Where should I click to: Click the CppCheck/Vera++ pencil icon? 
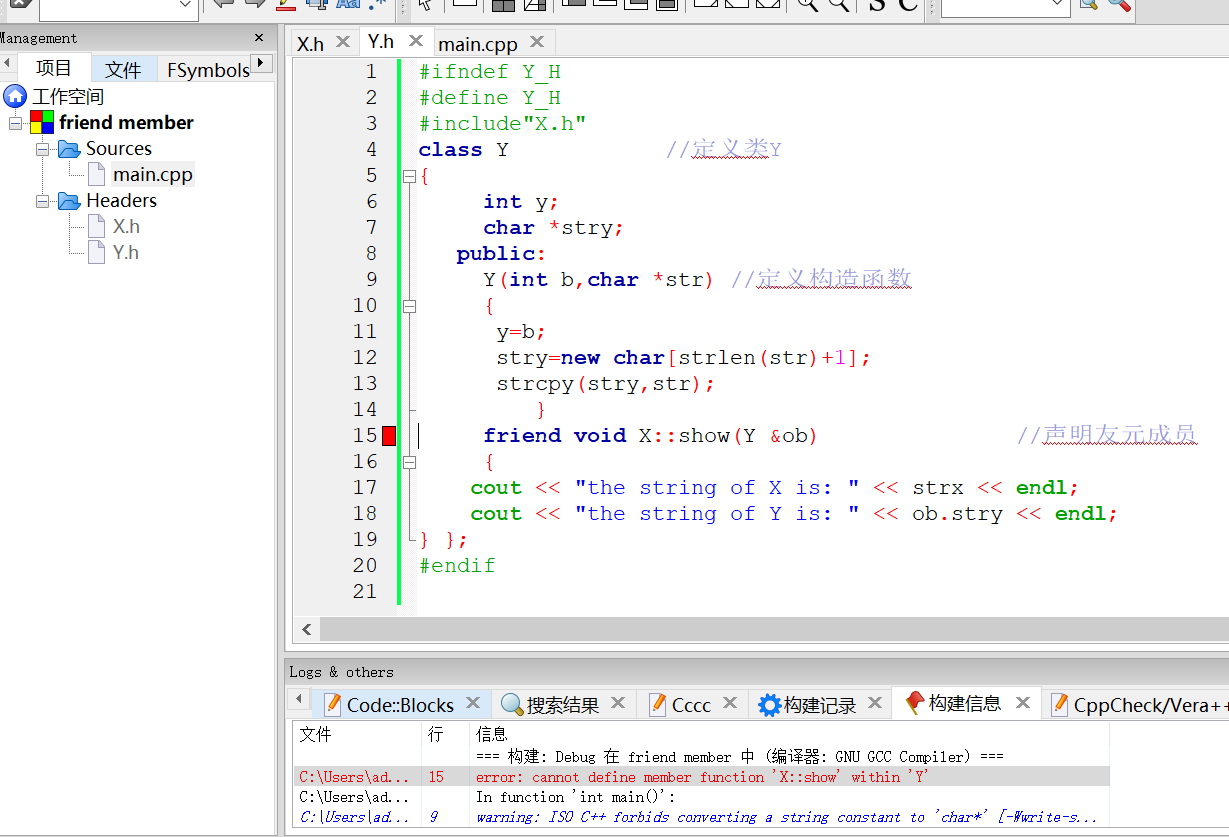pyautogui.click(x=1059, y=704)
